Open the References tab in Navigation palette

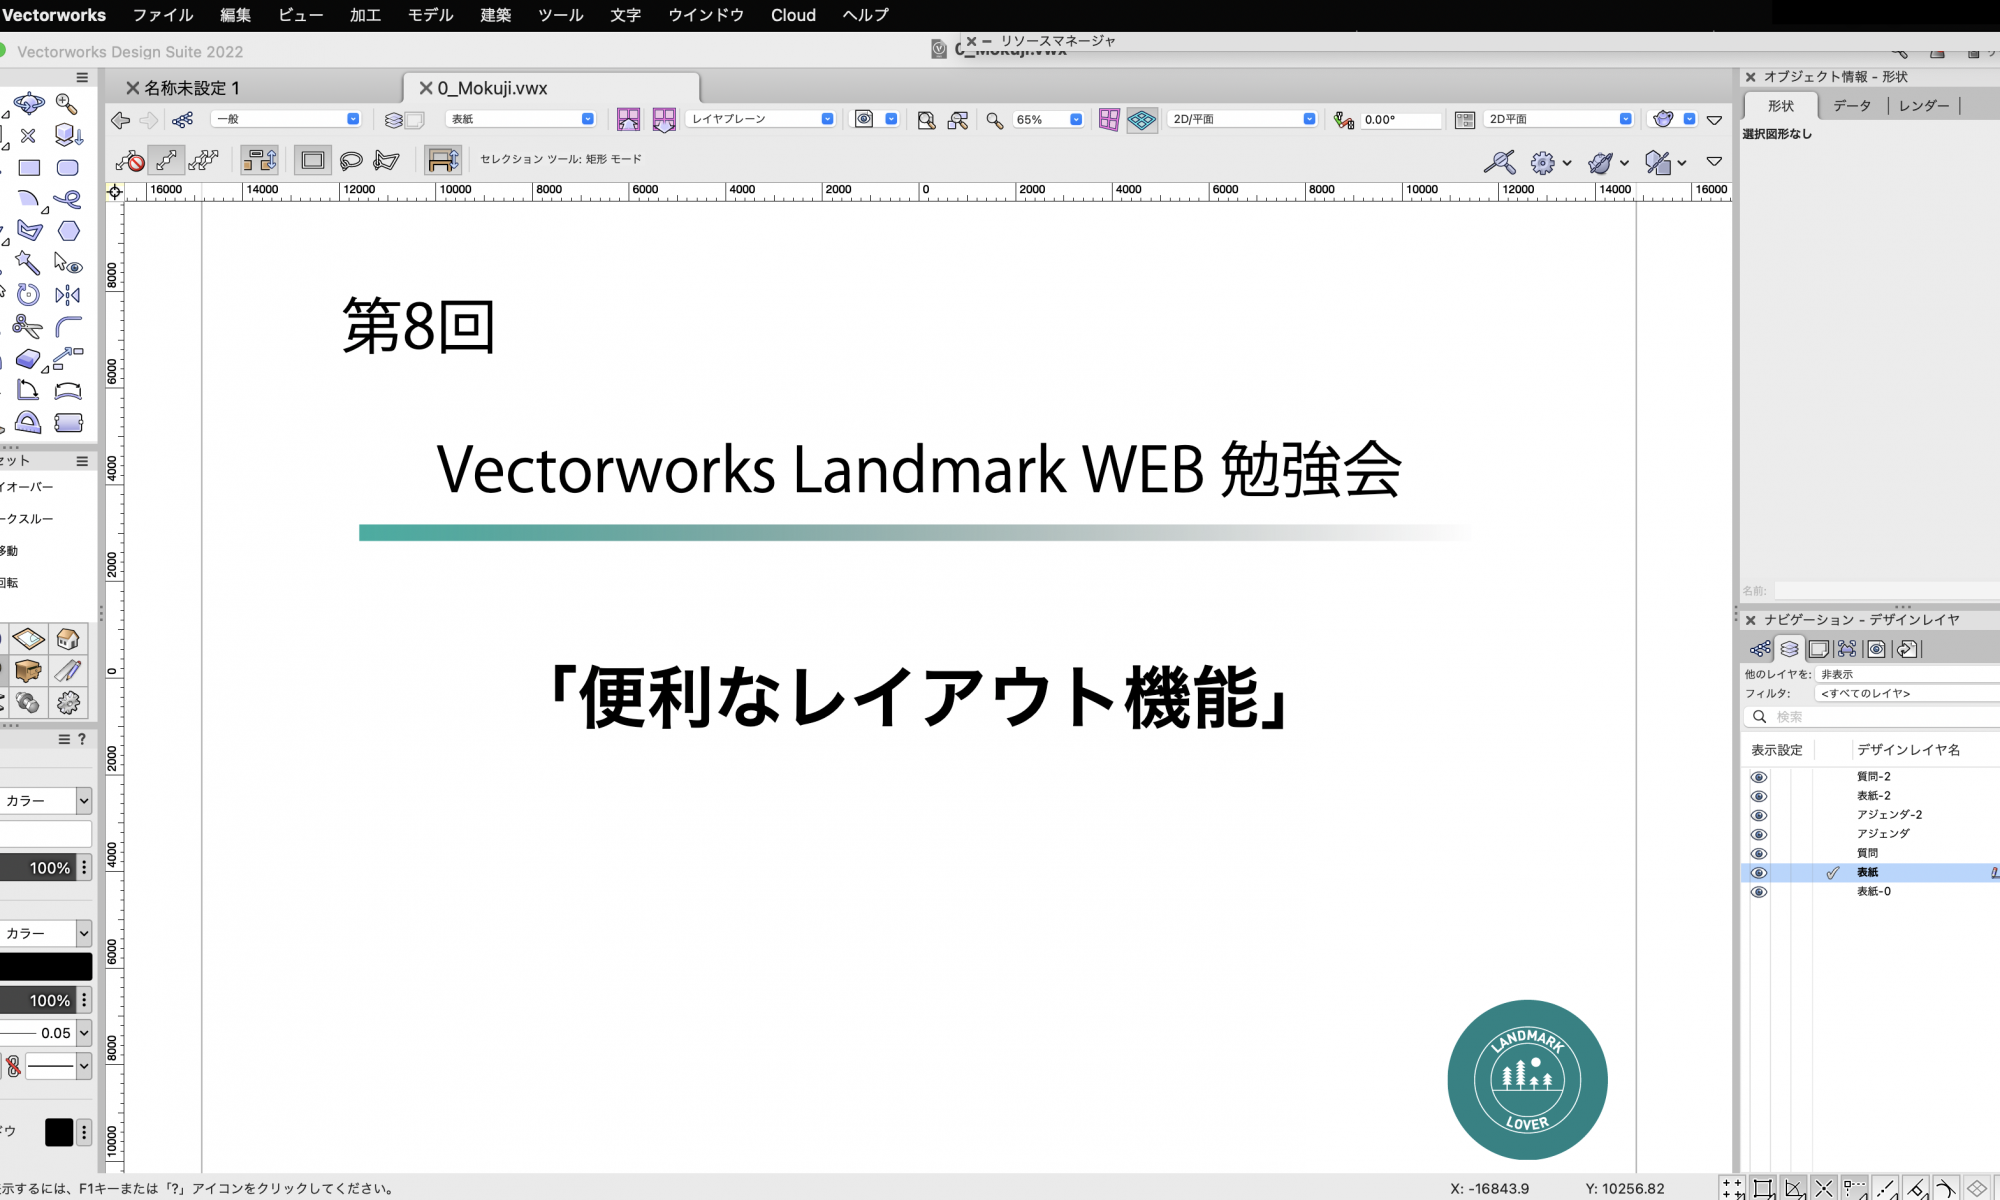click(x=1906, y=649)
